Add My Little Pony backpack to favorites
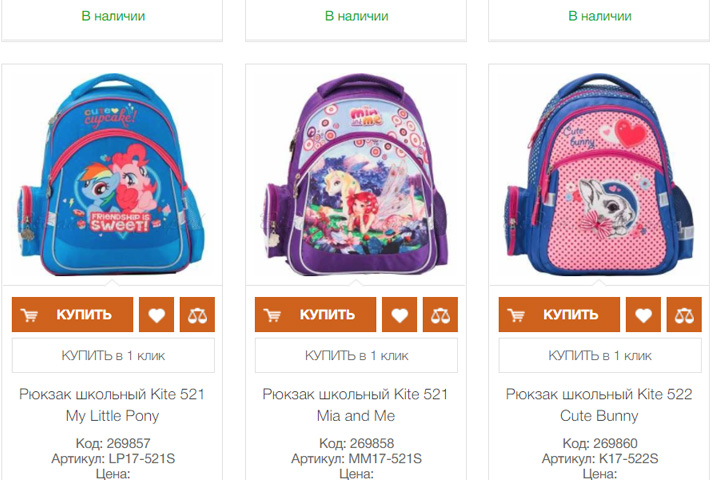 (x=156, y=315)
